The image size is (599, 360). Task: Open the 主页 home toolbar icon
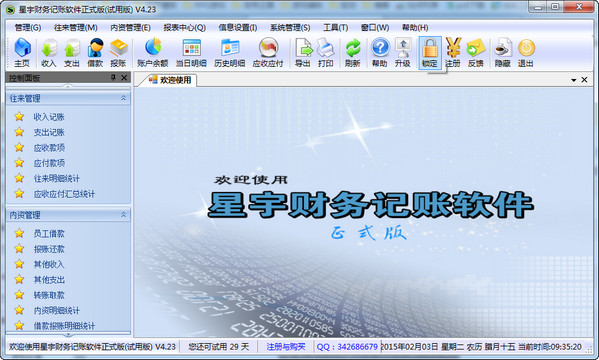22,53
